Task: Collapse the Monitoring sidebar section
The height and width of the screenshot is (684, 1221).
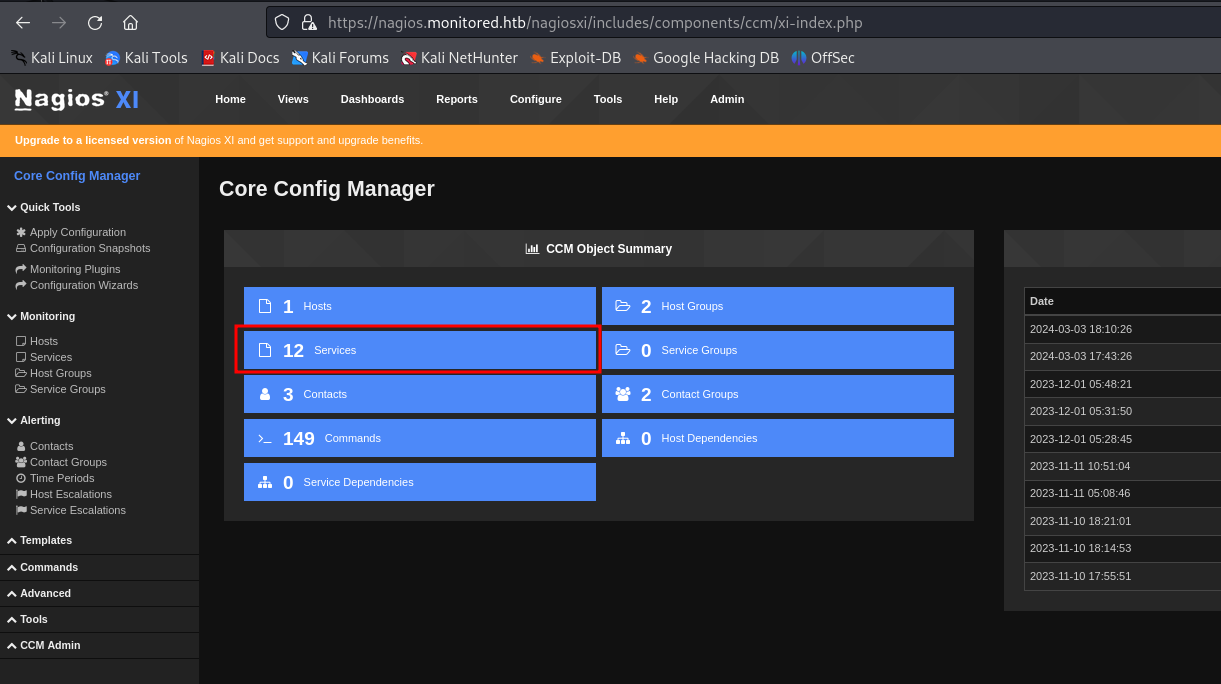Action: click(41, 316)
